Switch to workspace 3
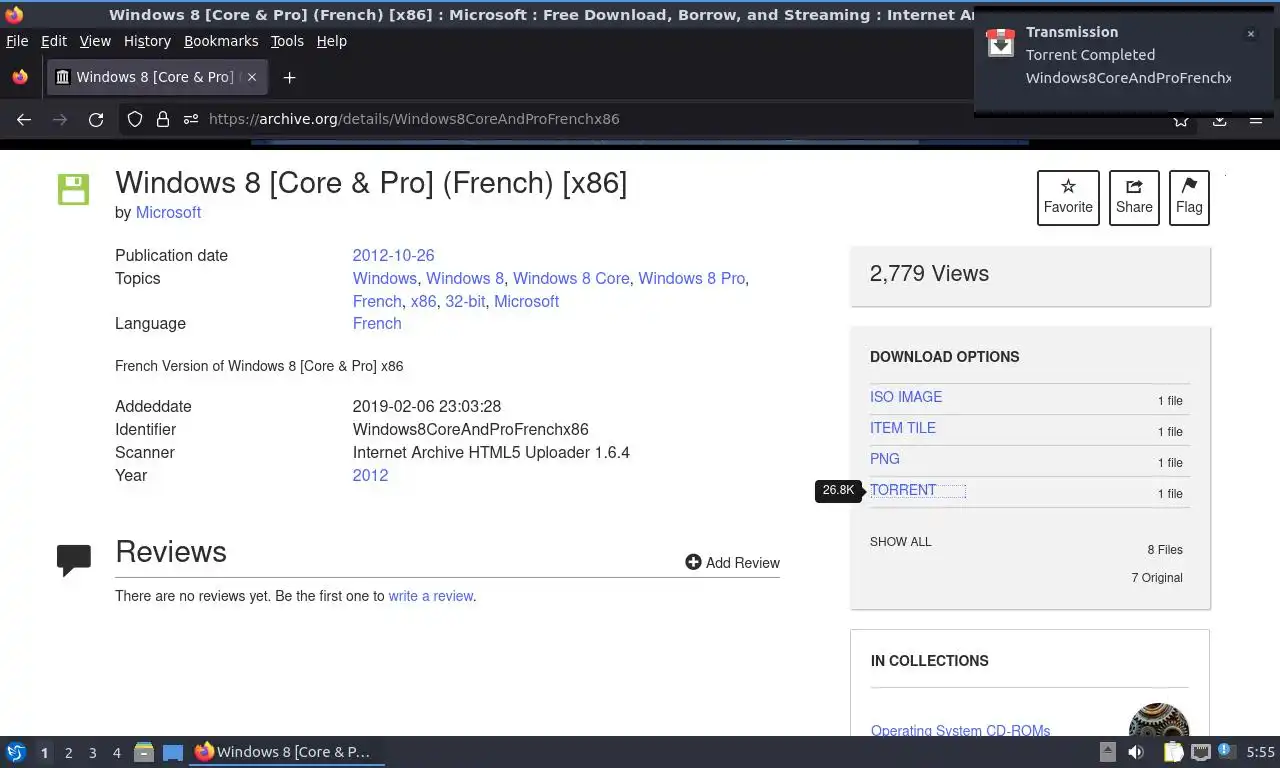This screenshot has height=768, width=1280. click(92, 753)
